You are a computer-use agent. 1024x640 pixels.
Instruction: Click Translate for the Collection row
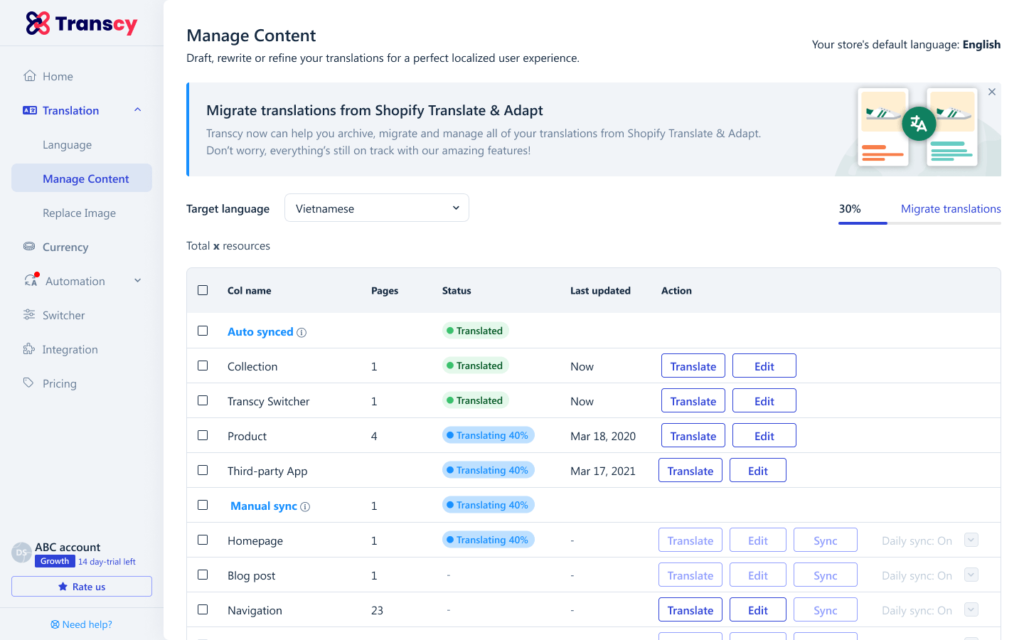tap(693, 366)
